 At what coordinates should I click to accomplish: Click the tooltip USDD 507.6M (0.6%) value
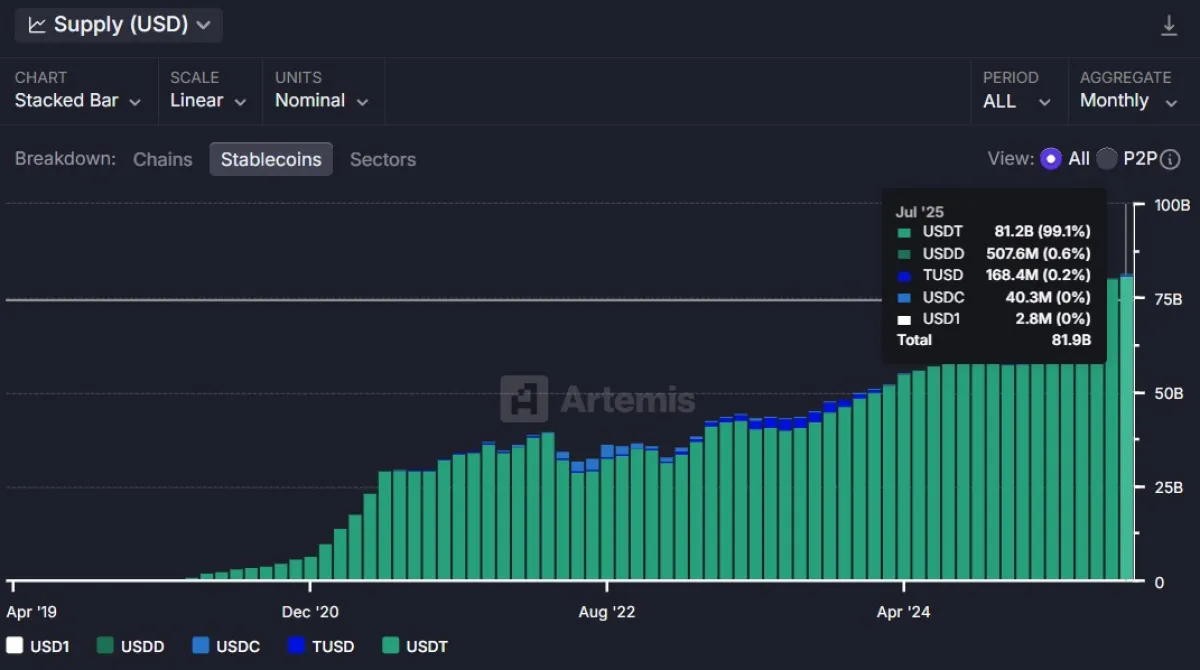[x=1038, y=254]
